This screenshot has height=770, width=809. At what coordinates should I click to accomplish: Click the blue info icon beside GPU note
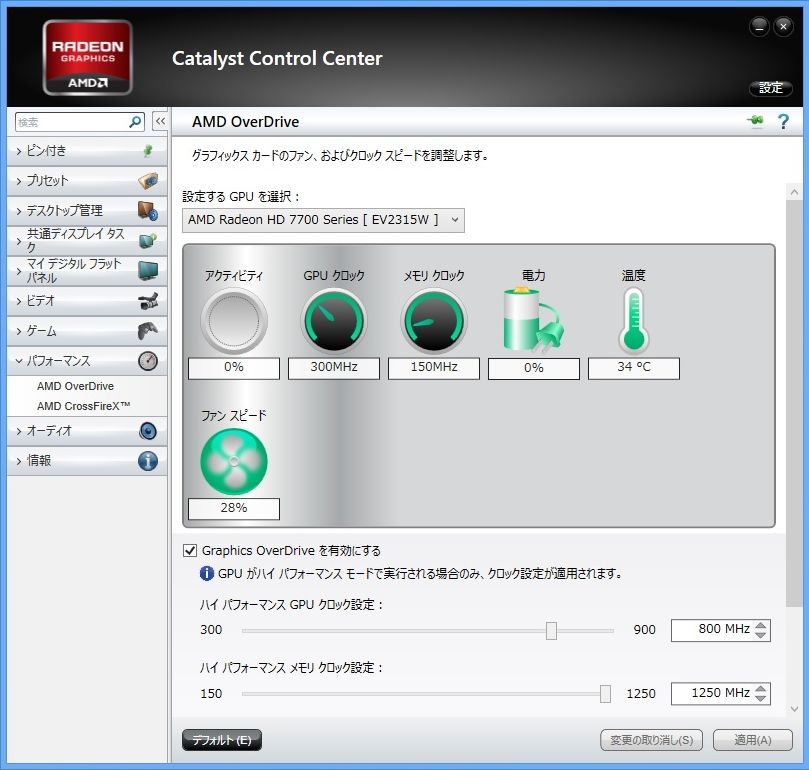(x=206, y=573)
